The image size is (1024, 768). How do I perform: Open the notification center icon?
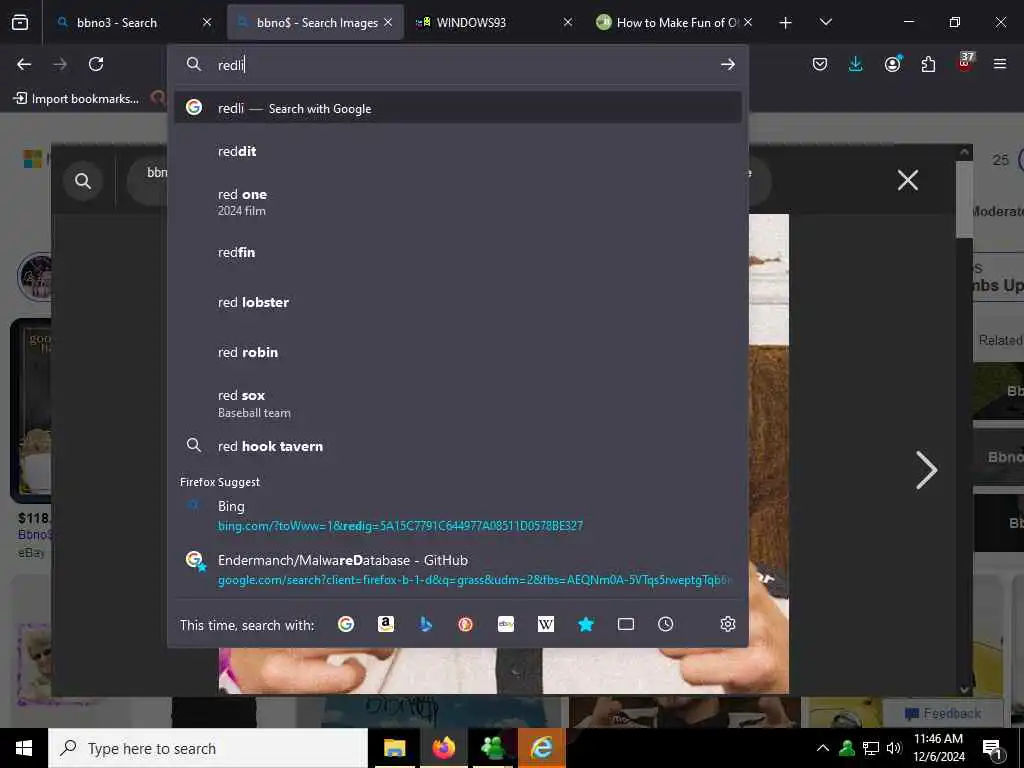[993, 749]
